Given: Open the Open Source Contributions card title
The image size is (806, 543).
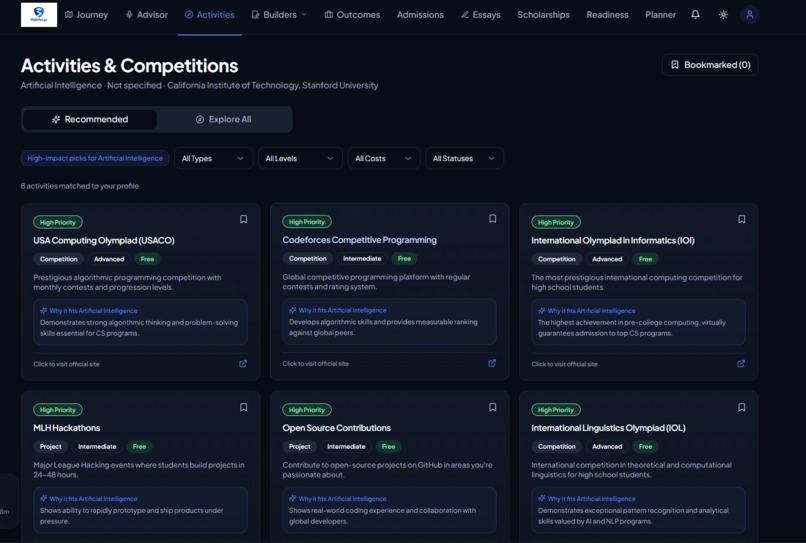Looking at the screenshot, I should pos(336,428).
